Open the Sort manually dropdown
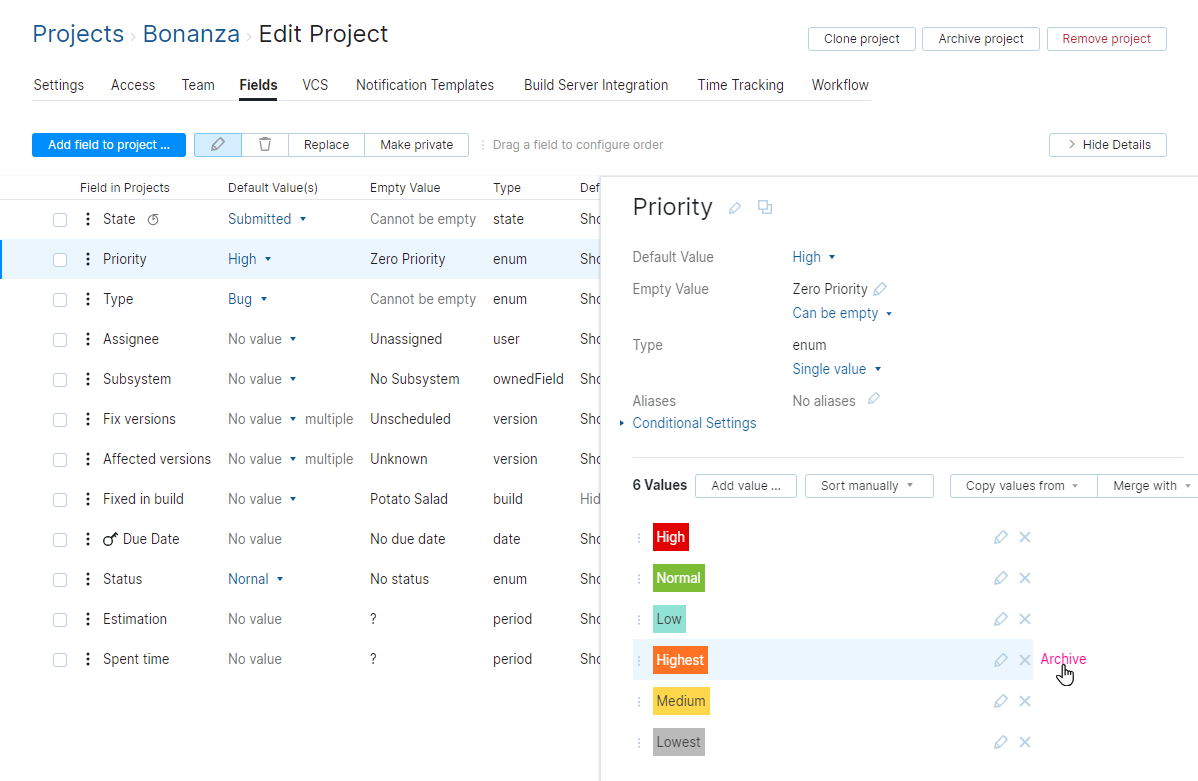This screenshot has width=1198, height=781. (869, 485)
